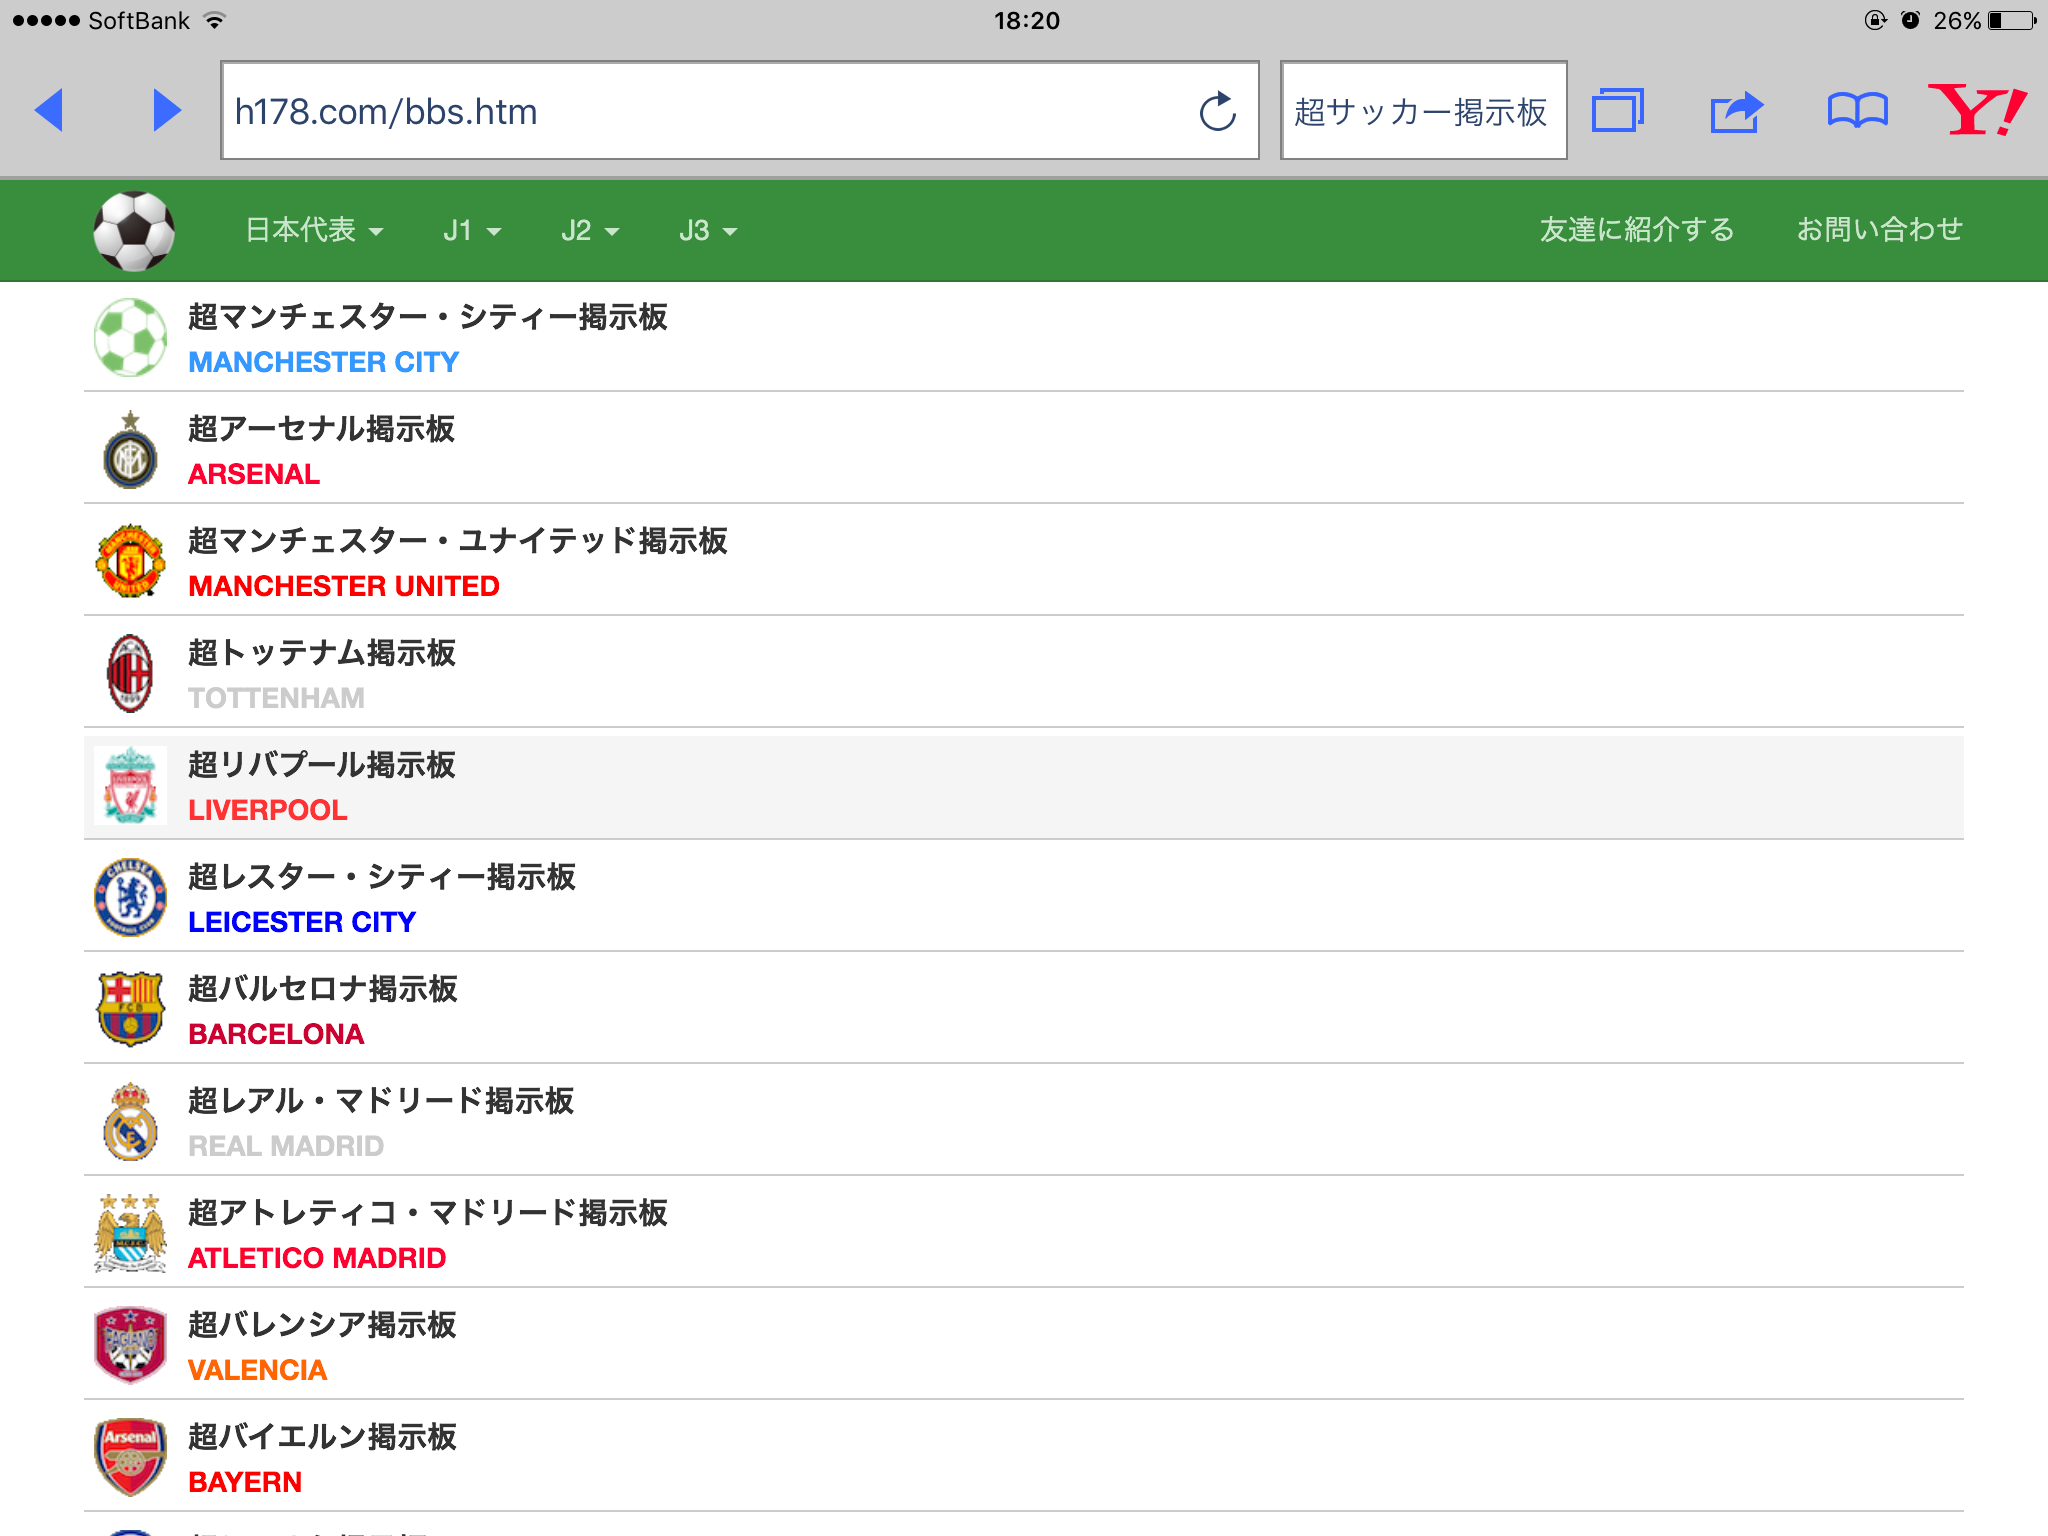Expand the J2 dropdown menu
This screenshot has width=2048, height=1536.
(x=589, y=231)
